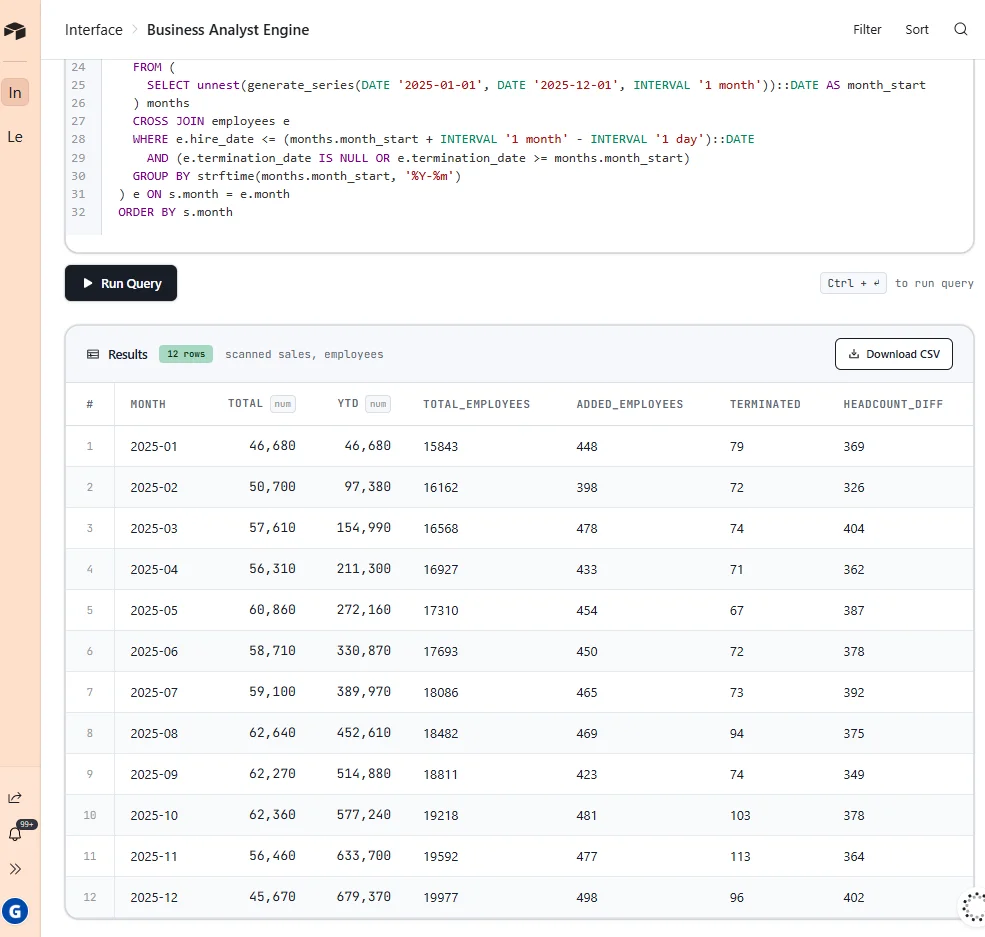
Task: Open the 'Le' sidebar item
Action: click(15, 137)
